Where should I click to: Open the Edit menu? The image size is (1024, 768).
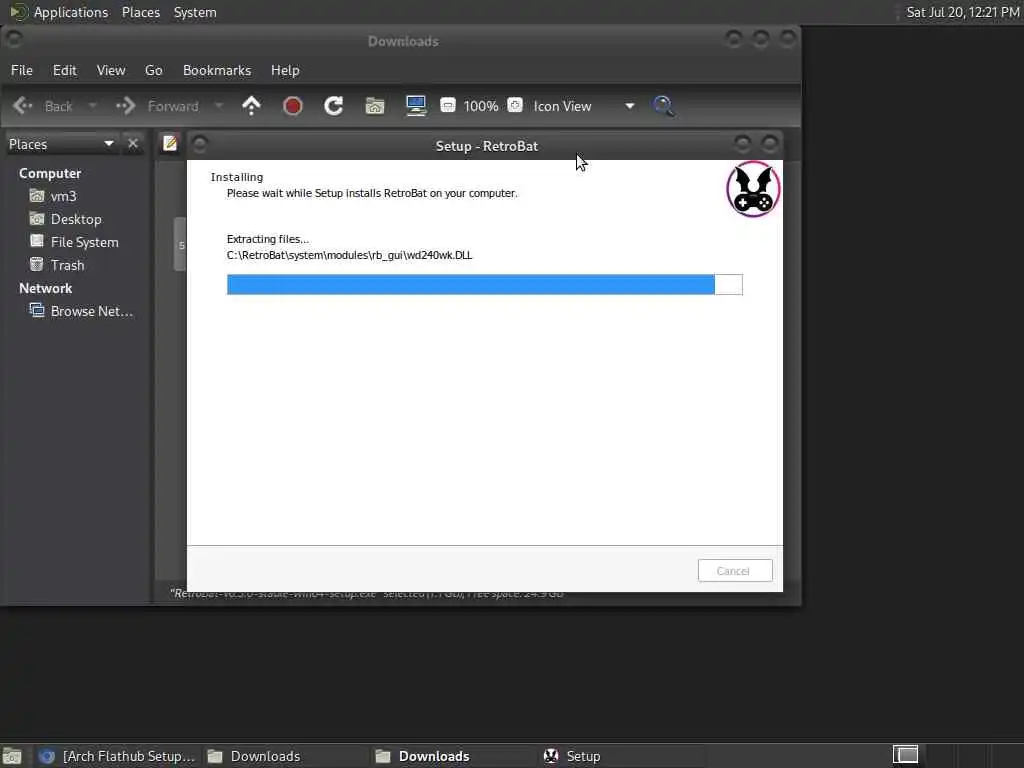point(65,70)
